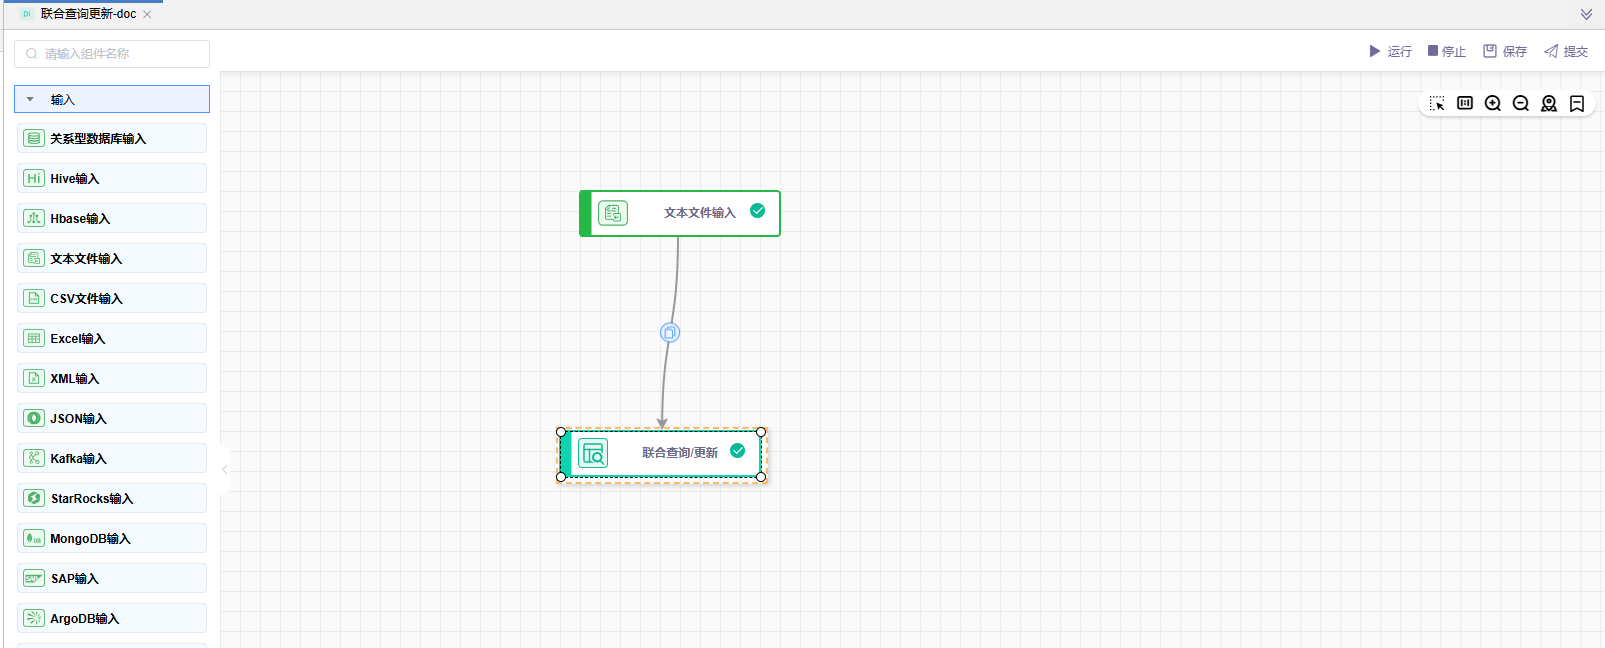Run the workflow with 运行
Image resolution: width=1605 pixels, height=648 pixels.
coord(1390,51)
